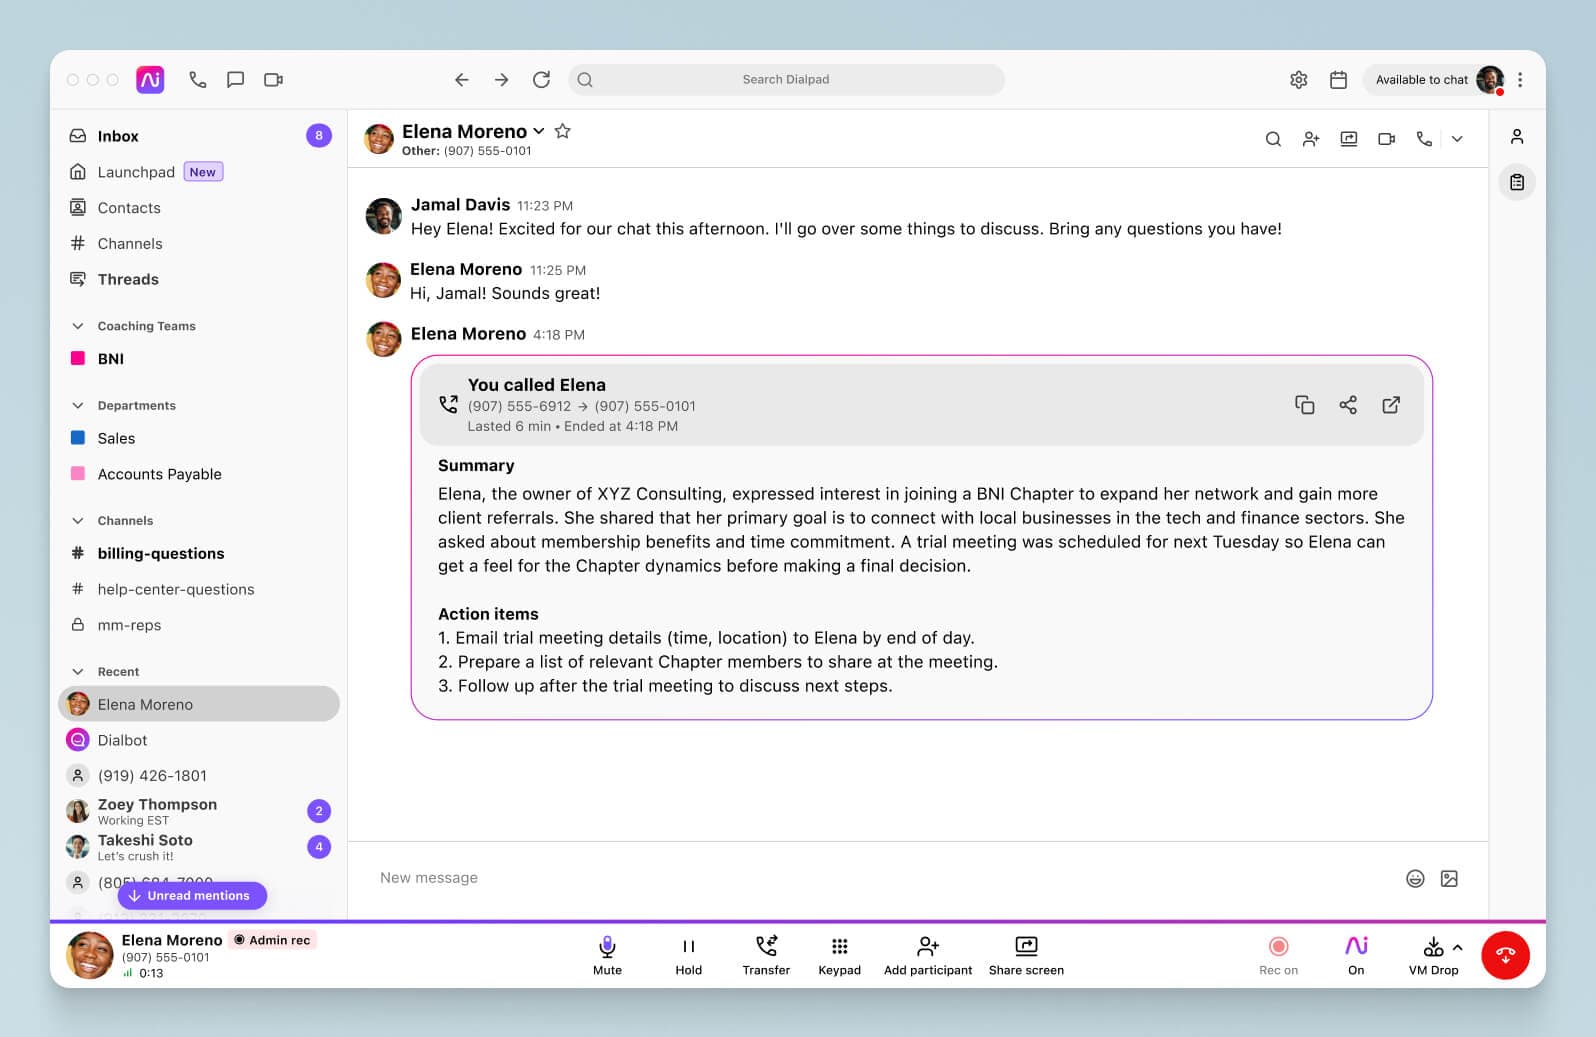Hang up the call with red button
This screenshot has height=1037, width=1596.
(1505, 955)
